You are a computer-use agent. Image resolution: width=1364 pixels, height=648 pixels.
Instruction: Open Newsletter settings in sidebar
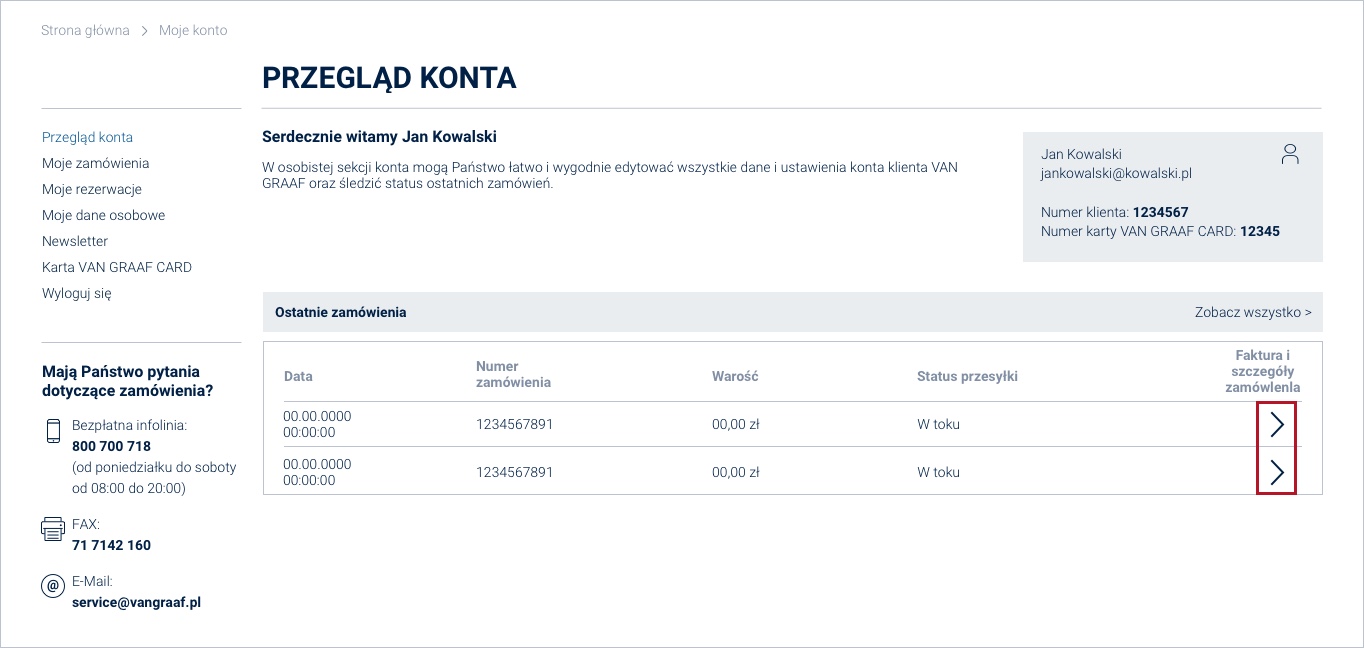coord(75,241)
